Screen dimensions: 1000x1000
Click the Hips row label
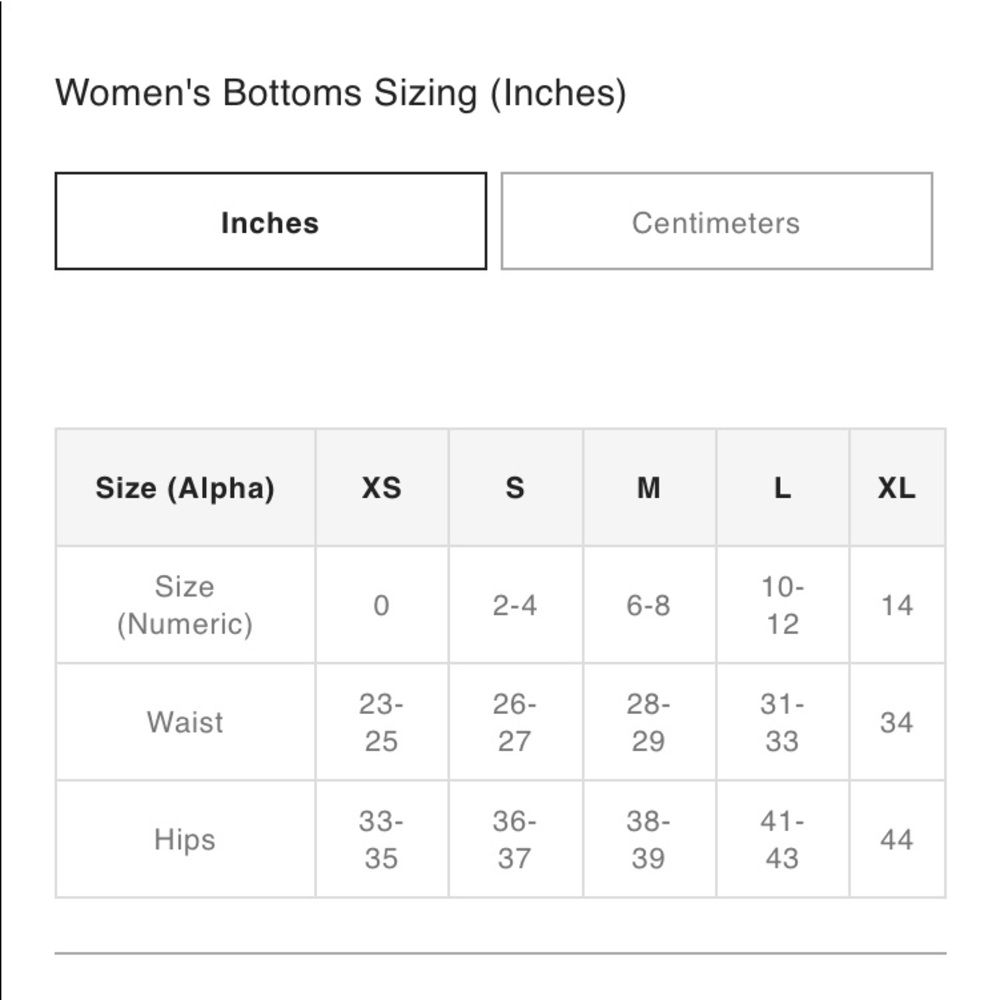[x=185, y=839]
